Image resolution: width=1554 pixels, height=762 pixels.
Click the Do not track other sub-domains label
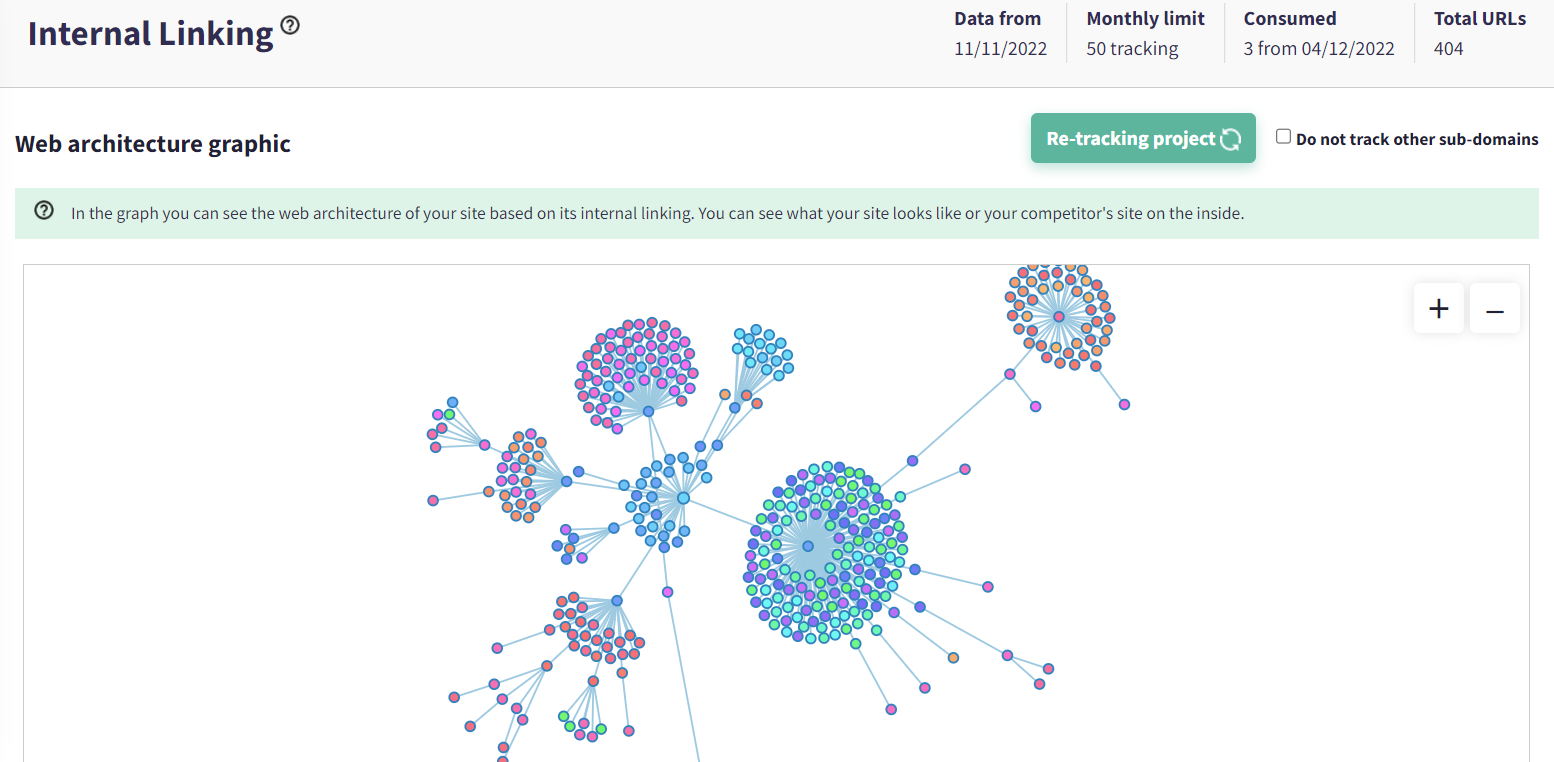click(1416, 140)
